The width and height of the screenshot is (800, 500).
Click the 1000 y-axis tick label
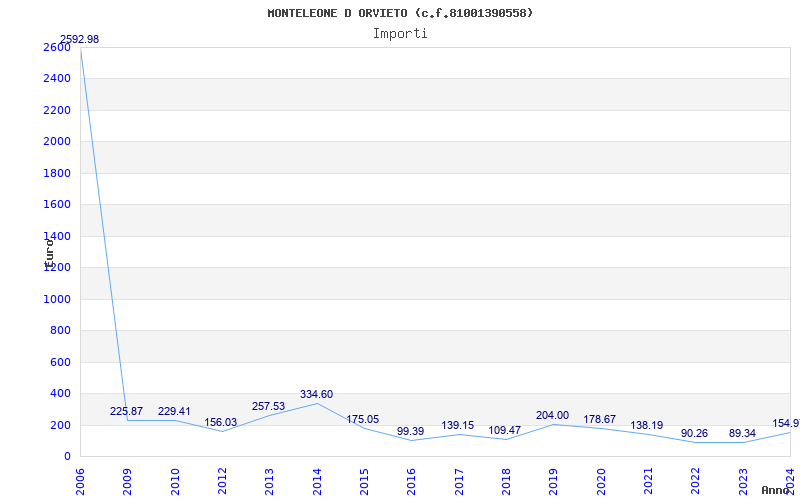click(57, 299)
